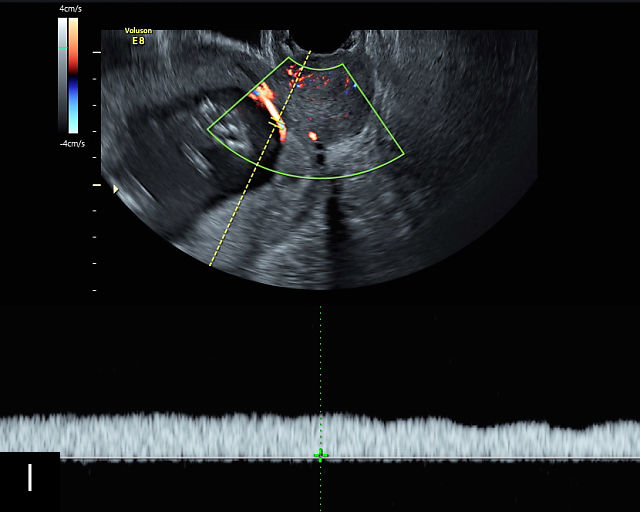Image resolution: width=640 pixels, height=512 pixels.
Task: Click the -4cm/s lower velocity label
Action: tap(71, 143)
